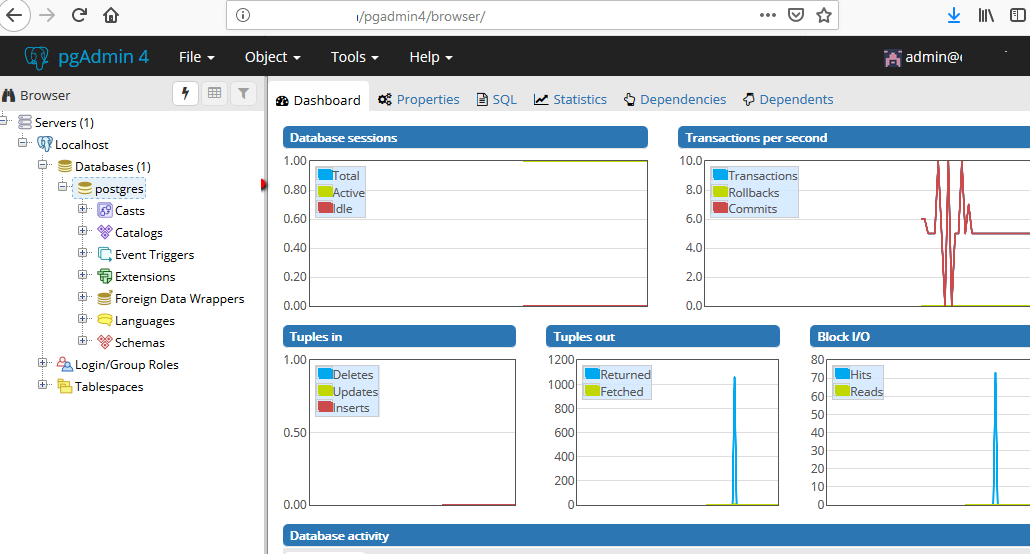This screenshot has width=1030, height=554.
Task: Click the pgAdmin 4 elephant logo
Action: point(37,57)
